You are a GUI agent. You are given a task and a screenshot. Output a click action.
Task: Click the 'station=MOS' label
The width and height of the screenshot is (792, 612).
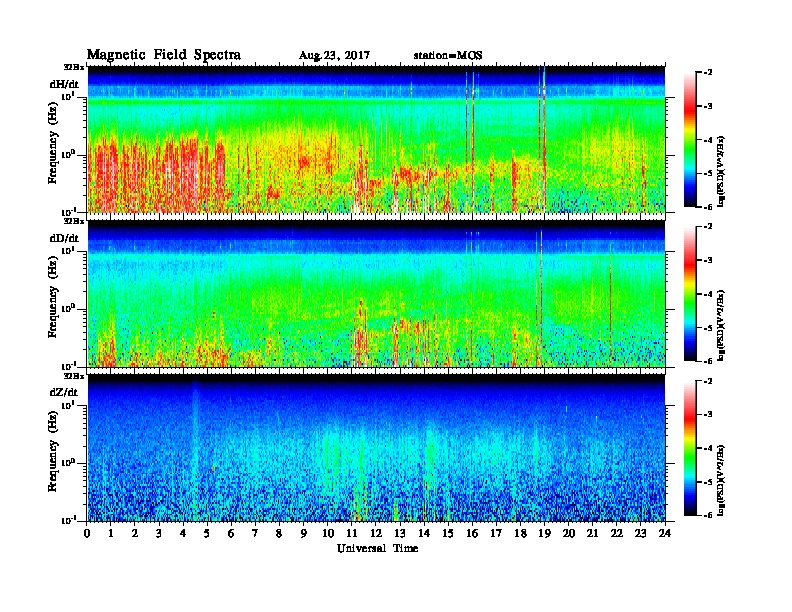(x=448, y=56)
